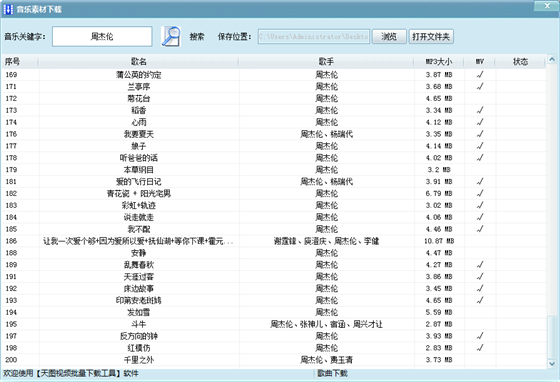Sort by 序号 column header
The width and height of the screenshot is (560, 382).
pos(12,62)
